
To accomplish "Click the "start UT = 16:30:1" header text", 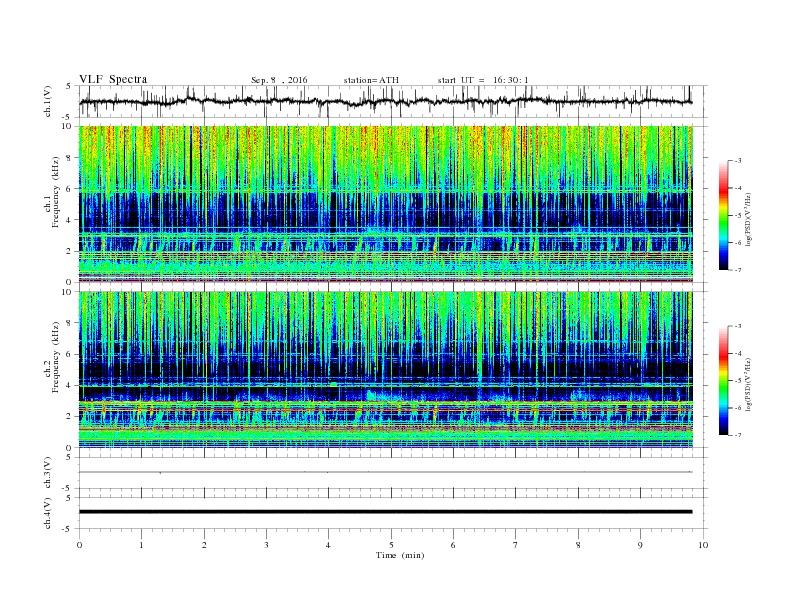I will click(x=483, y=80).
